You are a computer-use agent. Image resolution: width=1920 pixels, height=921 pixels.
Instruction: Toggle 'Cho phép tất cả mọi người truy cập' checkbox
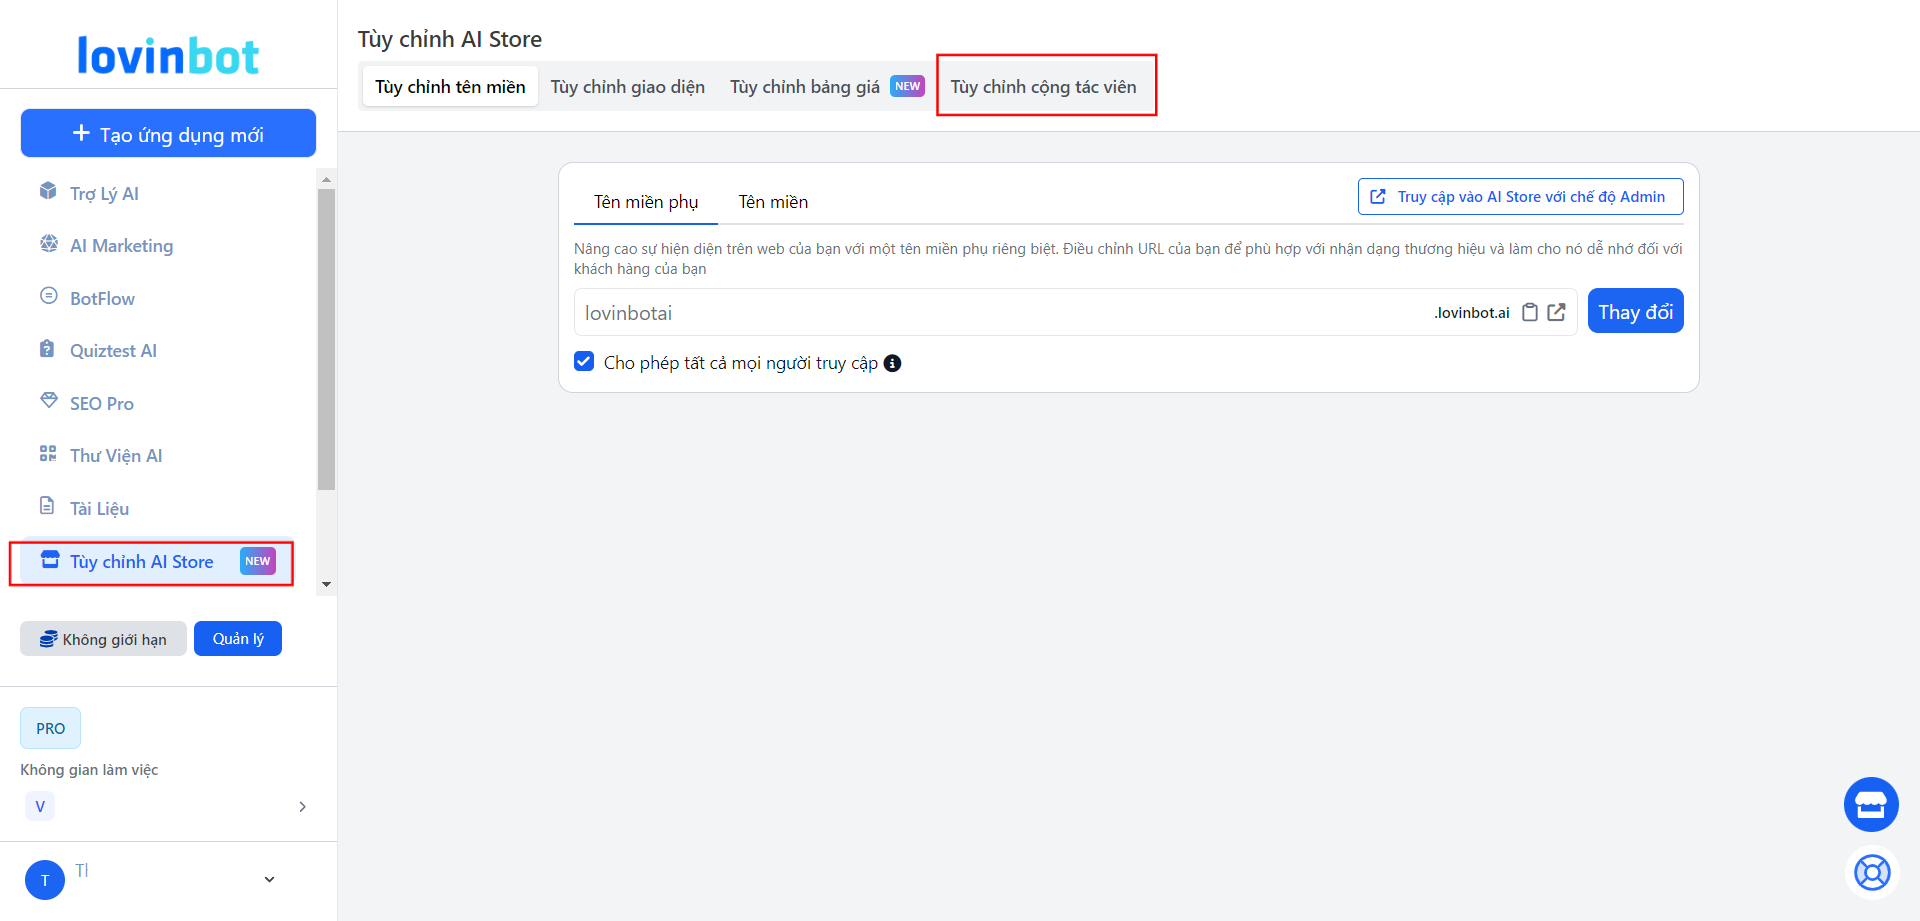click(x=584, y=362)
